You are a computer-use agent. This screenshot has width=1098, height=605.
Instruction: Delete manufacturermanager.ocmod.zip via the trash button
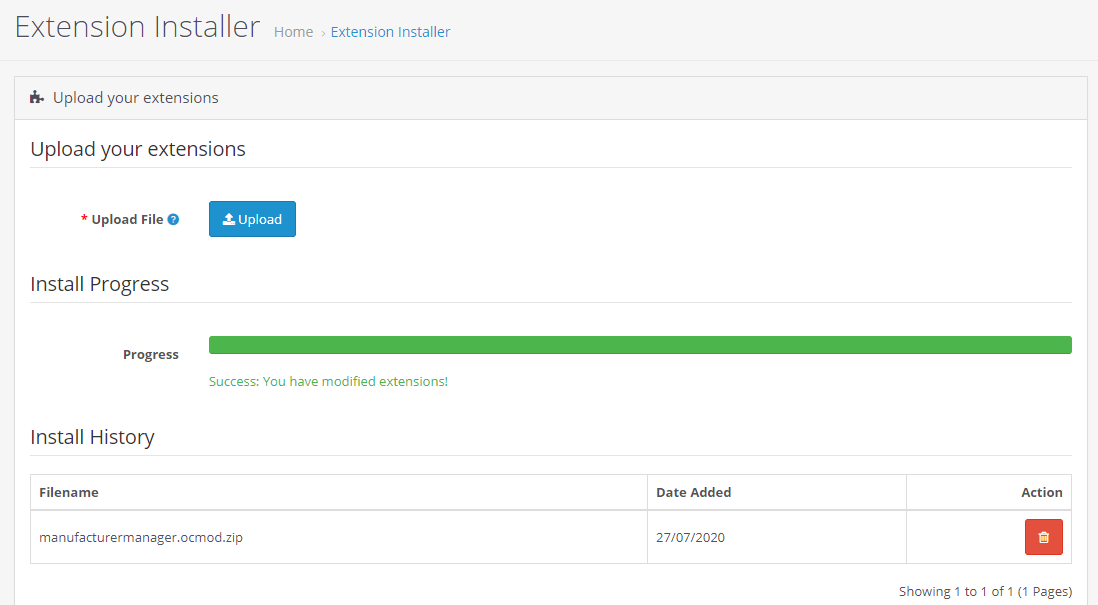coord(1043,537)
